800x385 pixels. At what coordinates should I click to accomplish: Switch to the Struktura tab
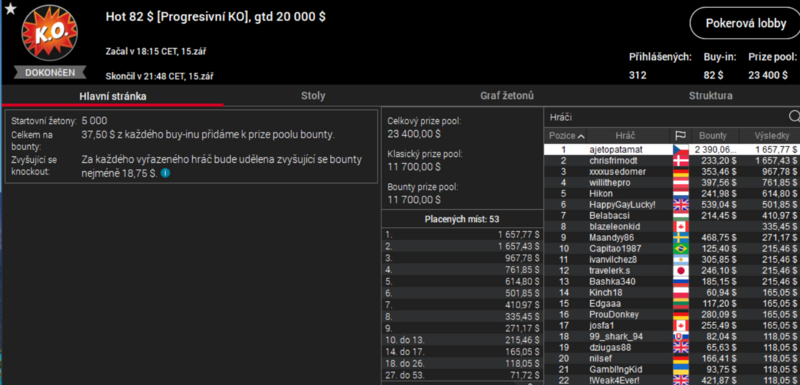tap(711, 96)
